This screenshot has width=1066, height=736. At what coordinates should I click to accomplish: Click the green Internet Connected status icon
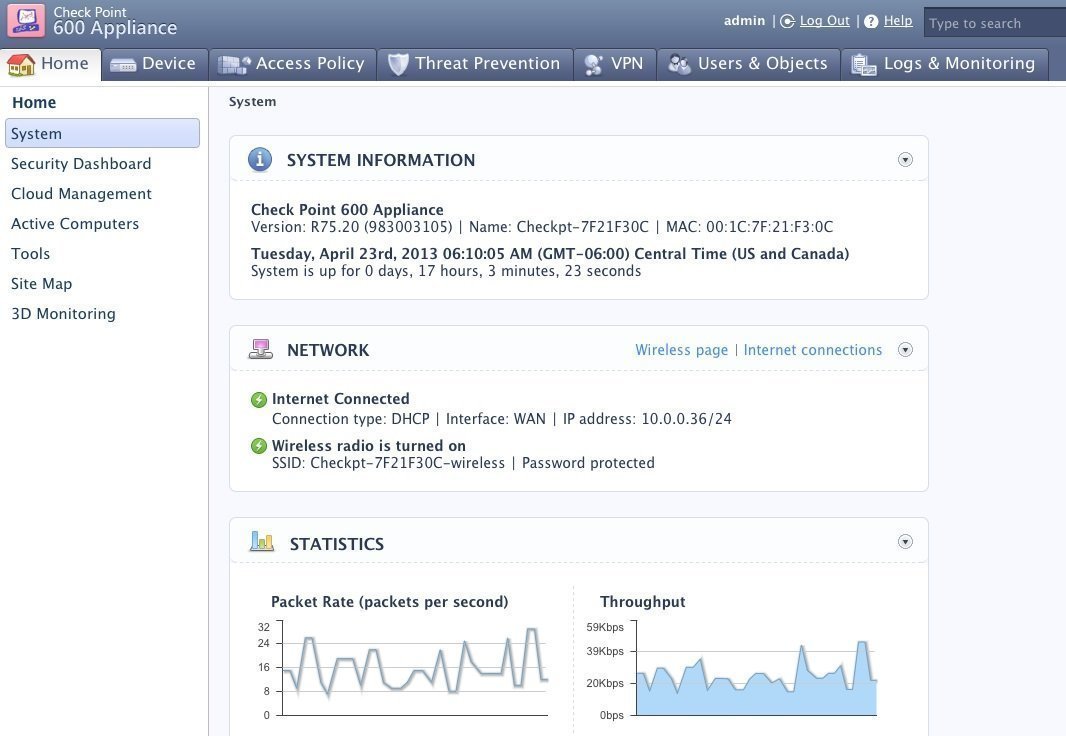tap(259, 400)
